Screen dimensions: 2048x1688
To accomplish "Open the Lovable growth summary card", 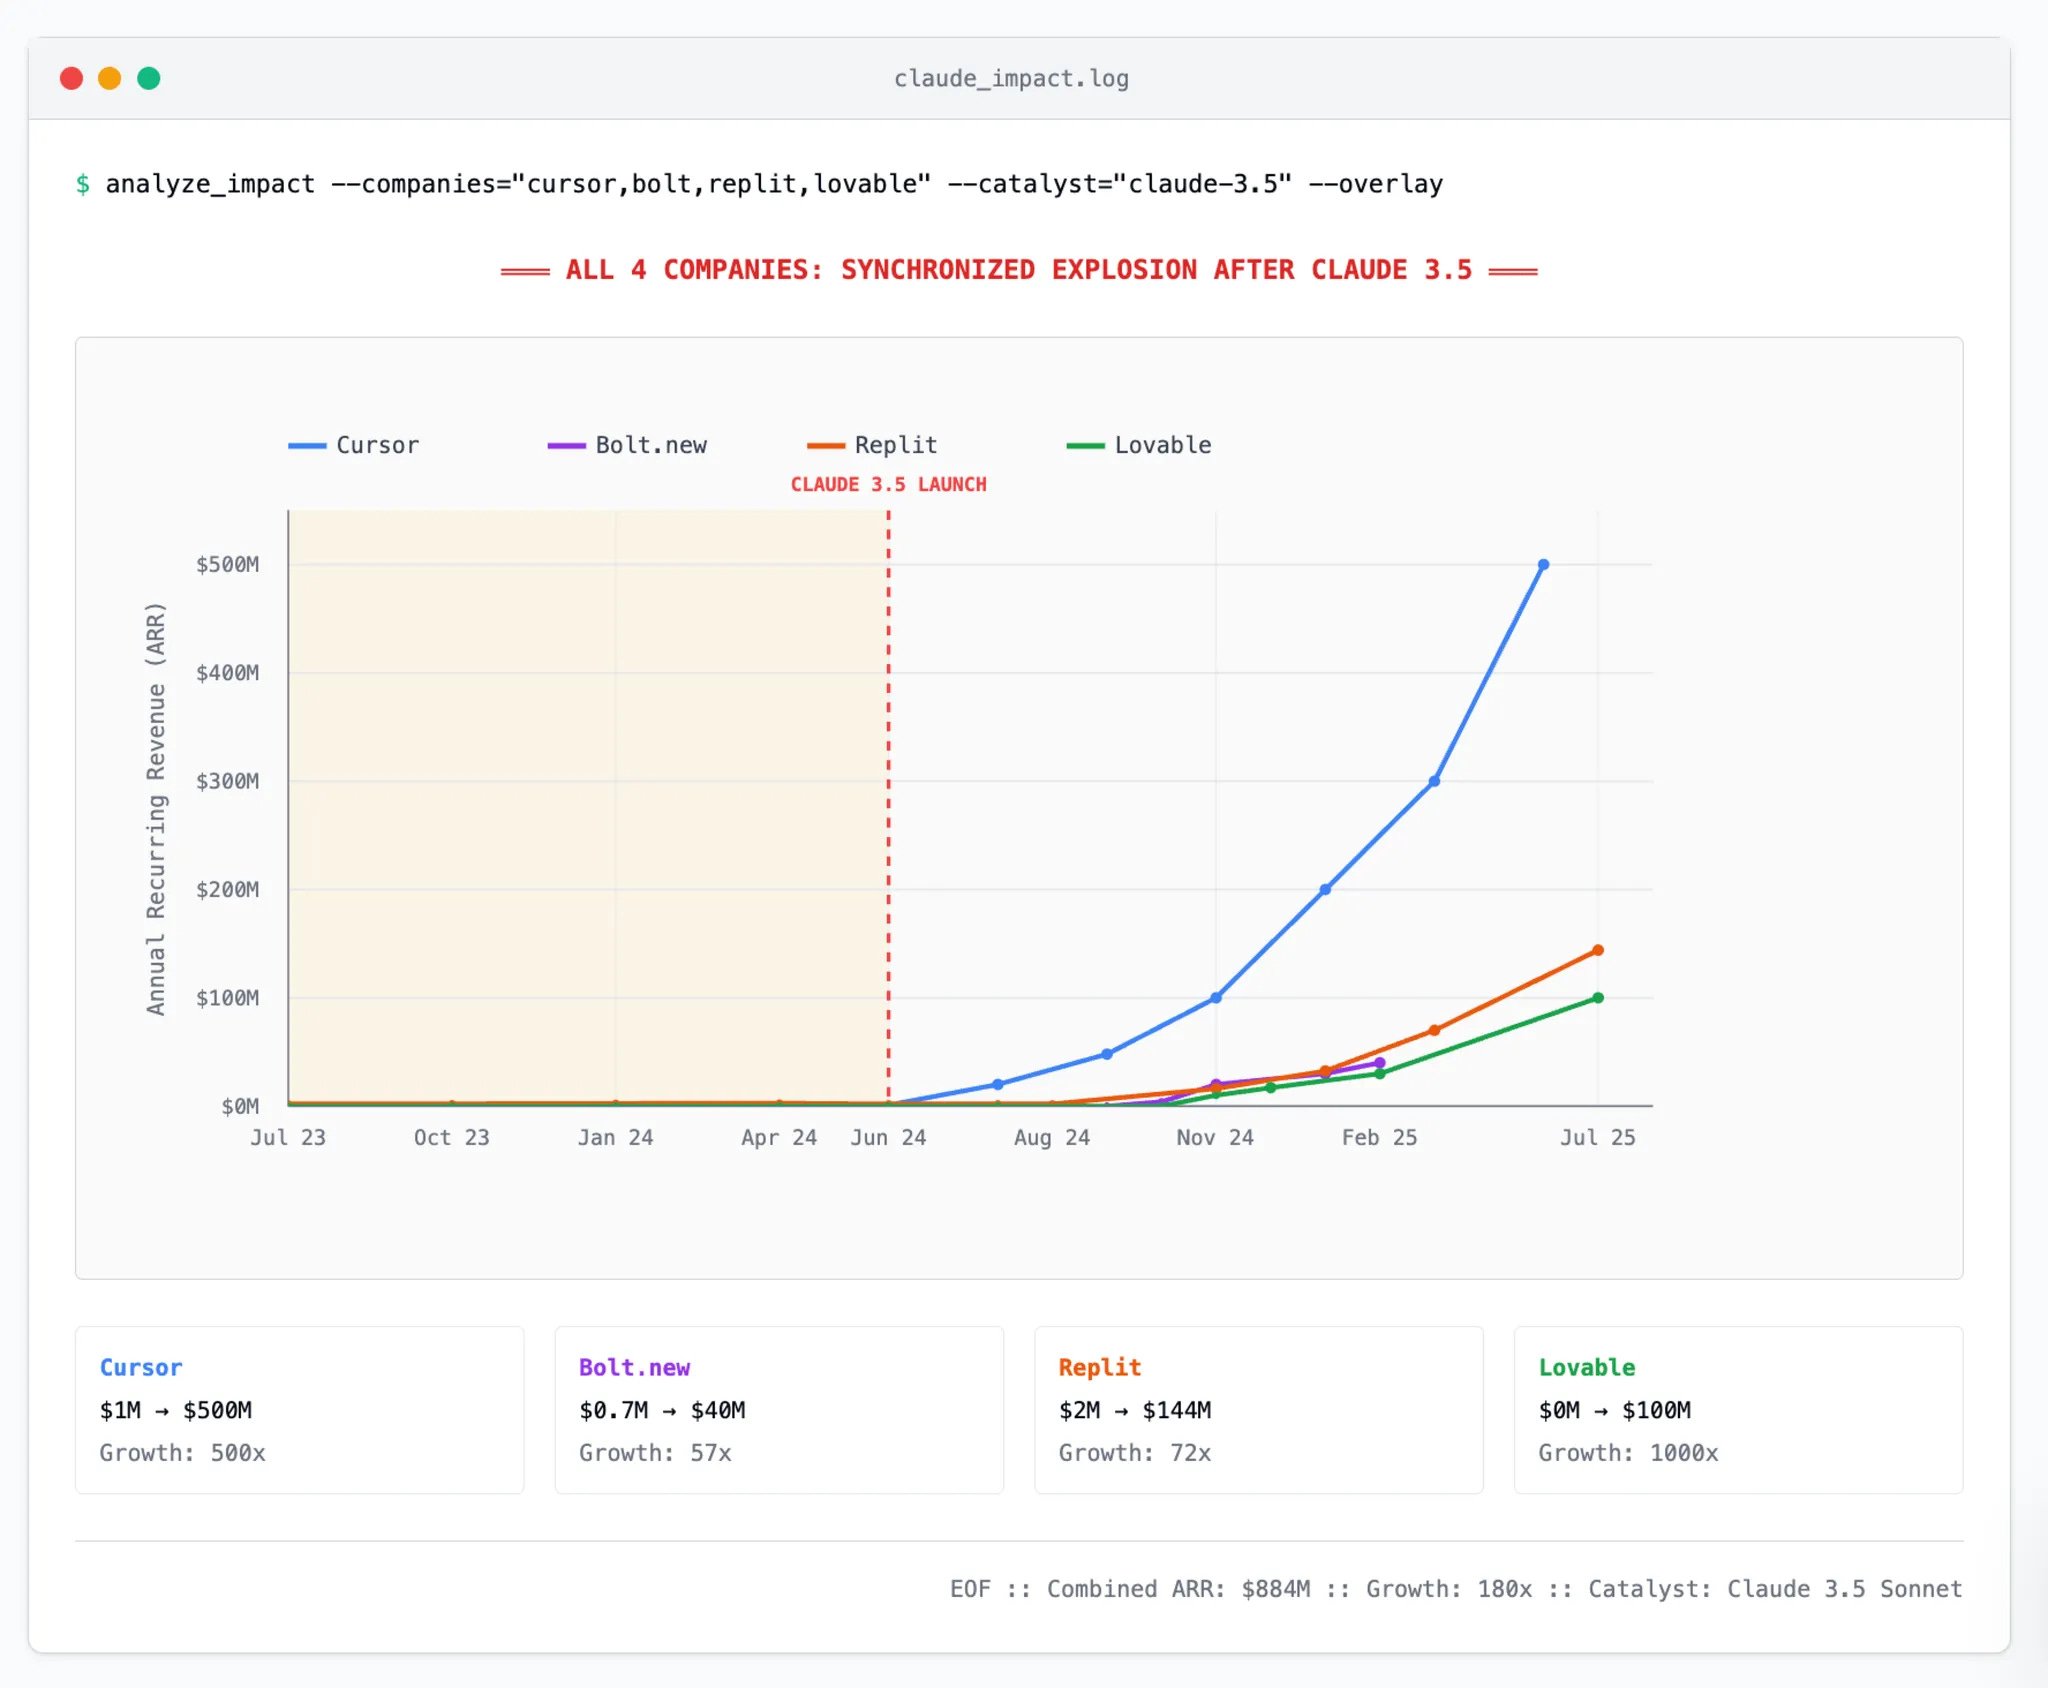I will pos(1738,1410).
